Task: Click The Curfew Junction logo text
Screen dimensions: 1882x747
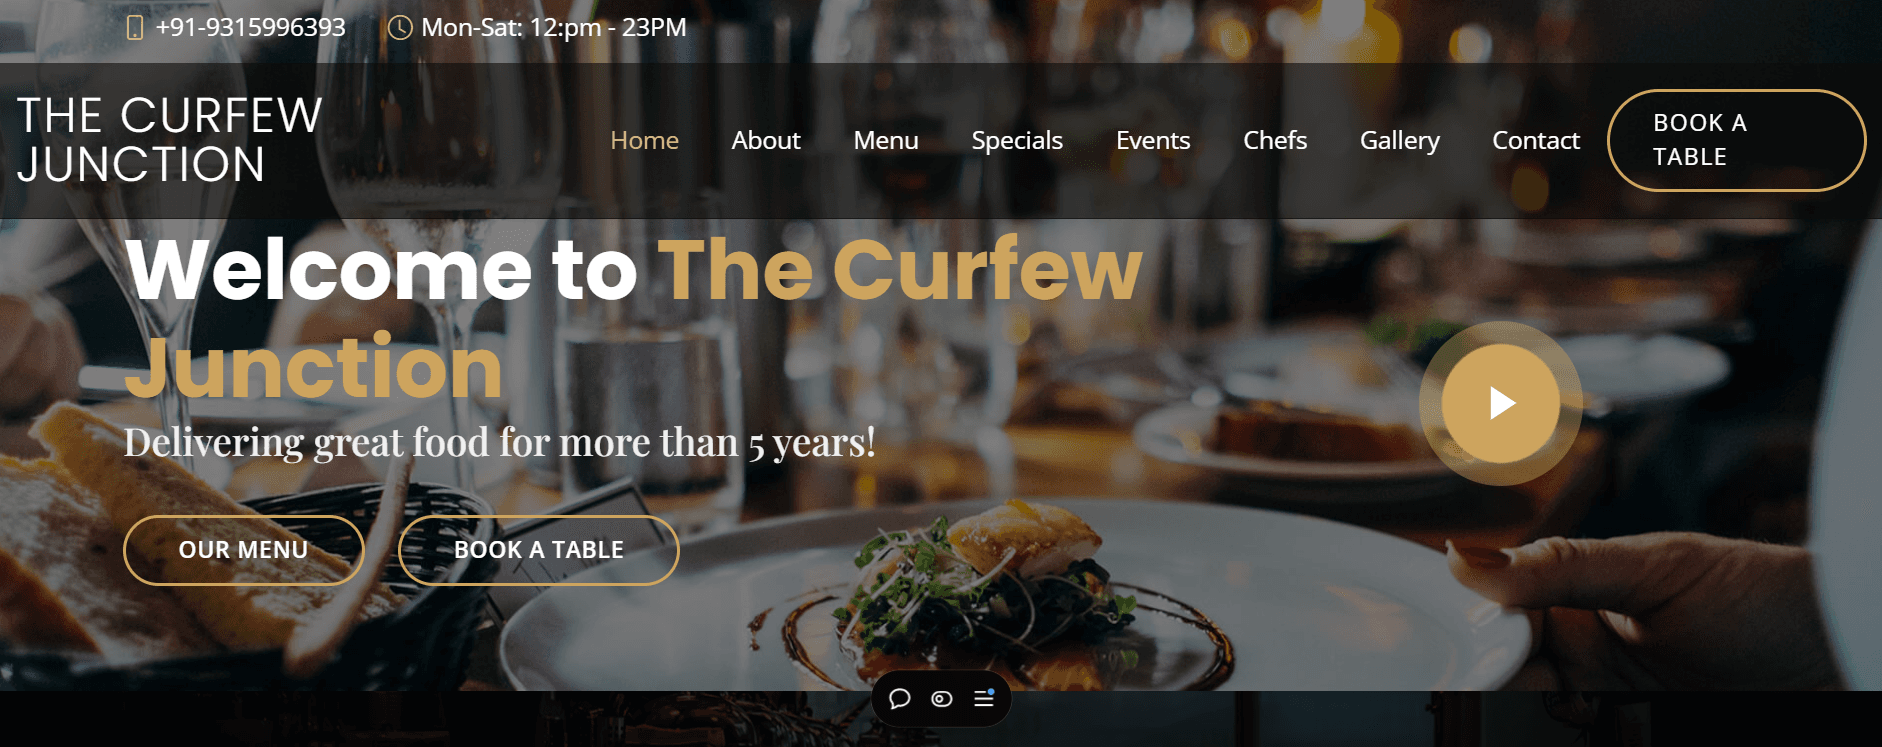Action: pos(170,140)
